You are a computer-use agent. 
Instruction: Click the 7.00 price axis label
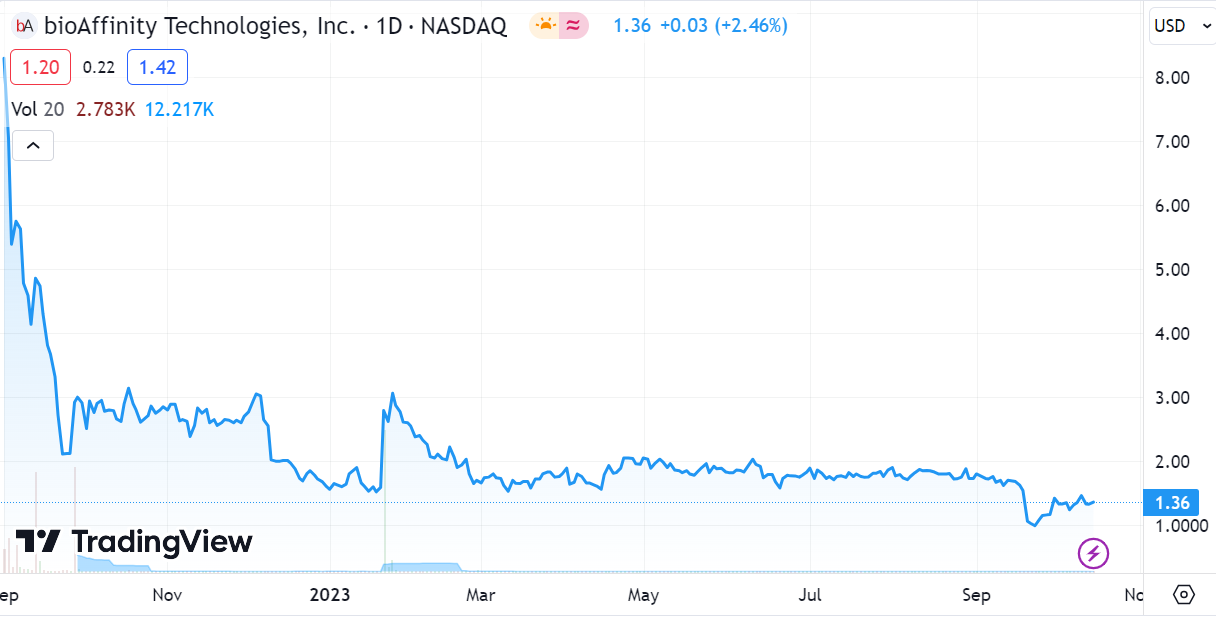tap(1172, 142)
